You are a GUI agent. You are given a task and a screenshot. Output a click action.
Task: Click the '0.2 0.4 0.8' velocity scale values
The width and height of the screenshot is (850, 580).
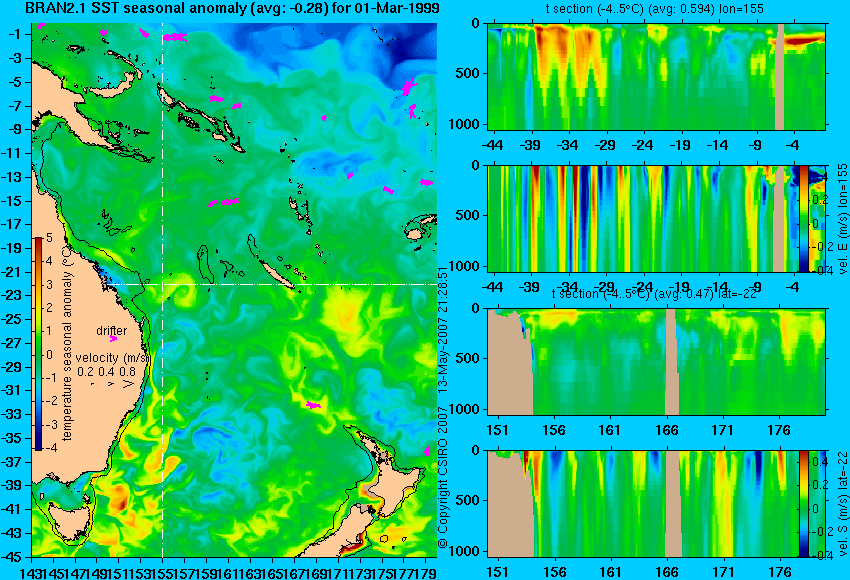click(106, 372)
